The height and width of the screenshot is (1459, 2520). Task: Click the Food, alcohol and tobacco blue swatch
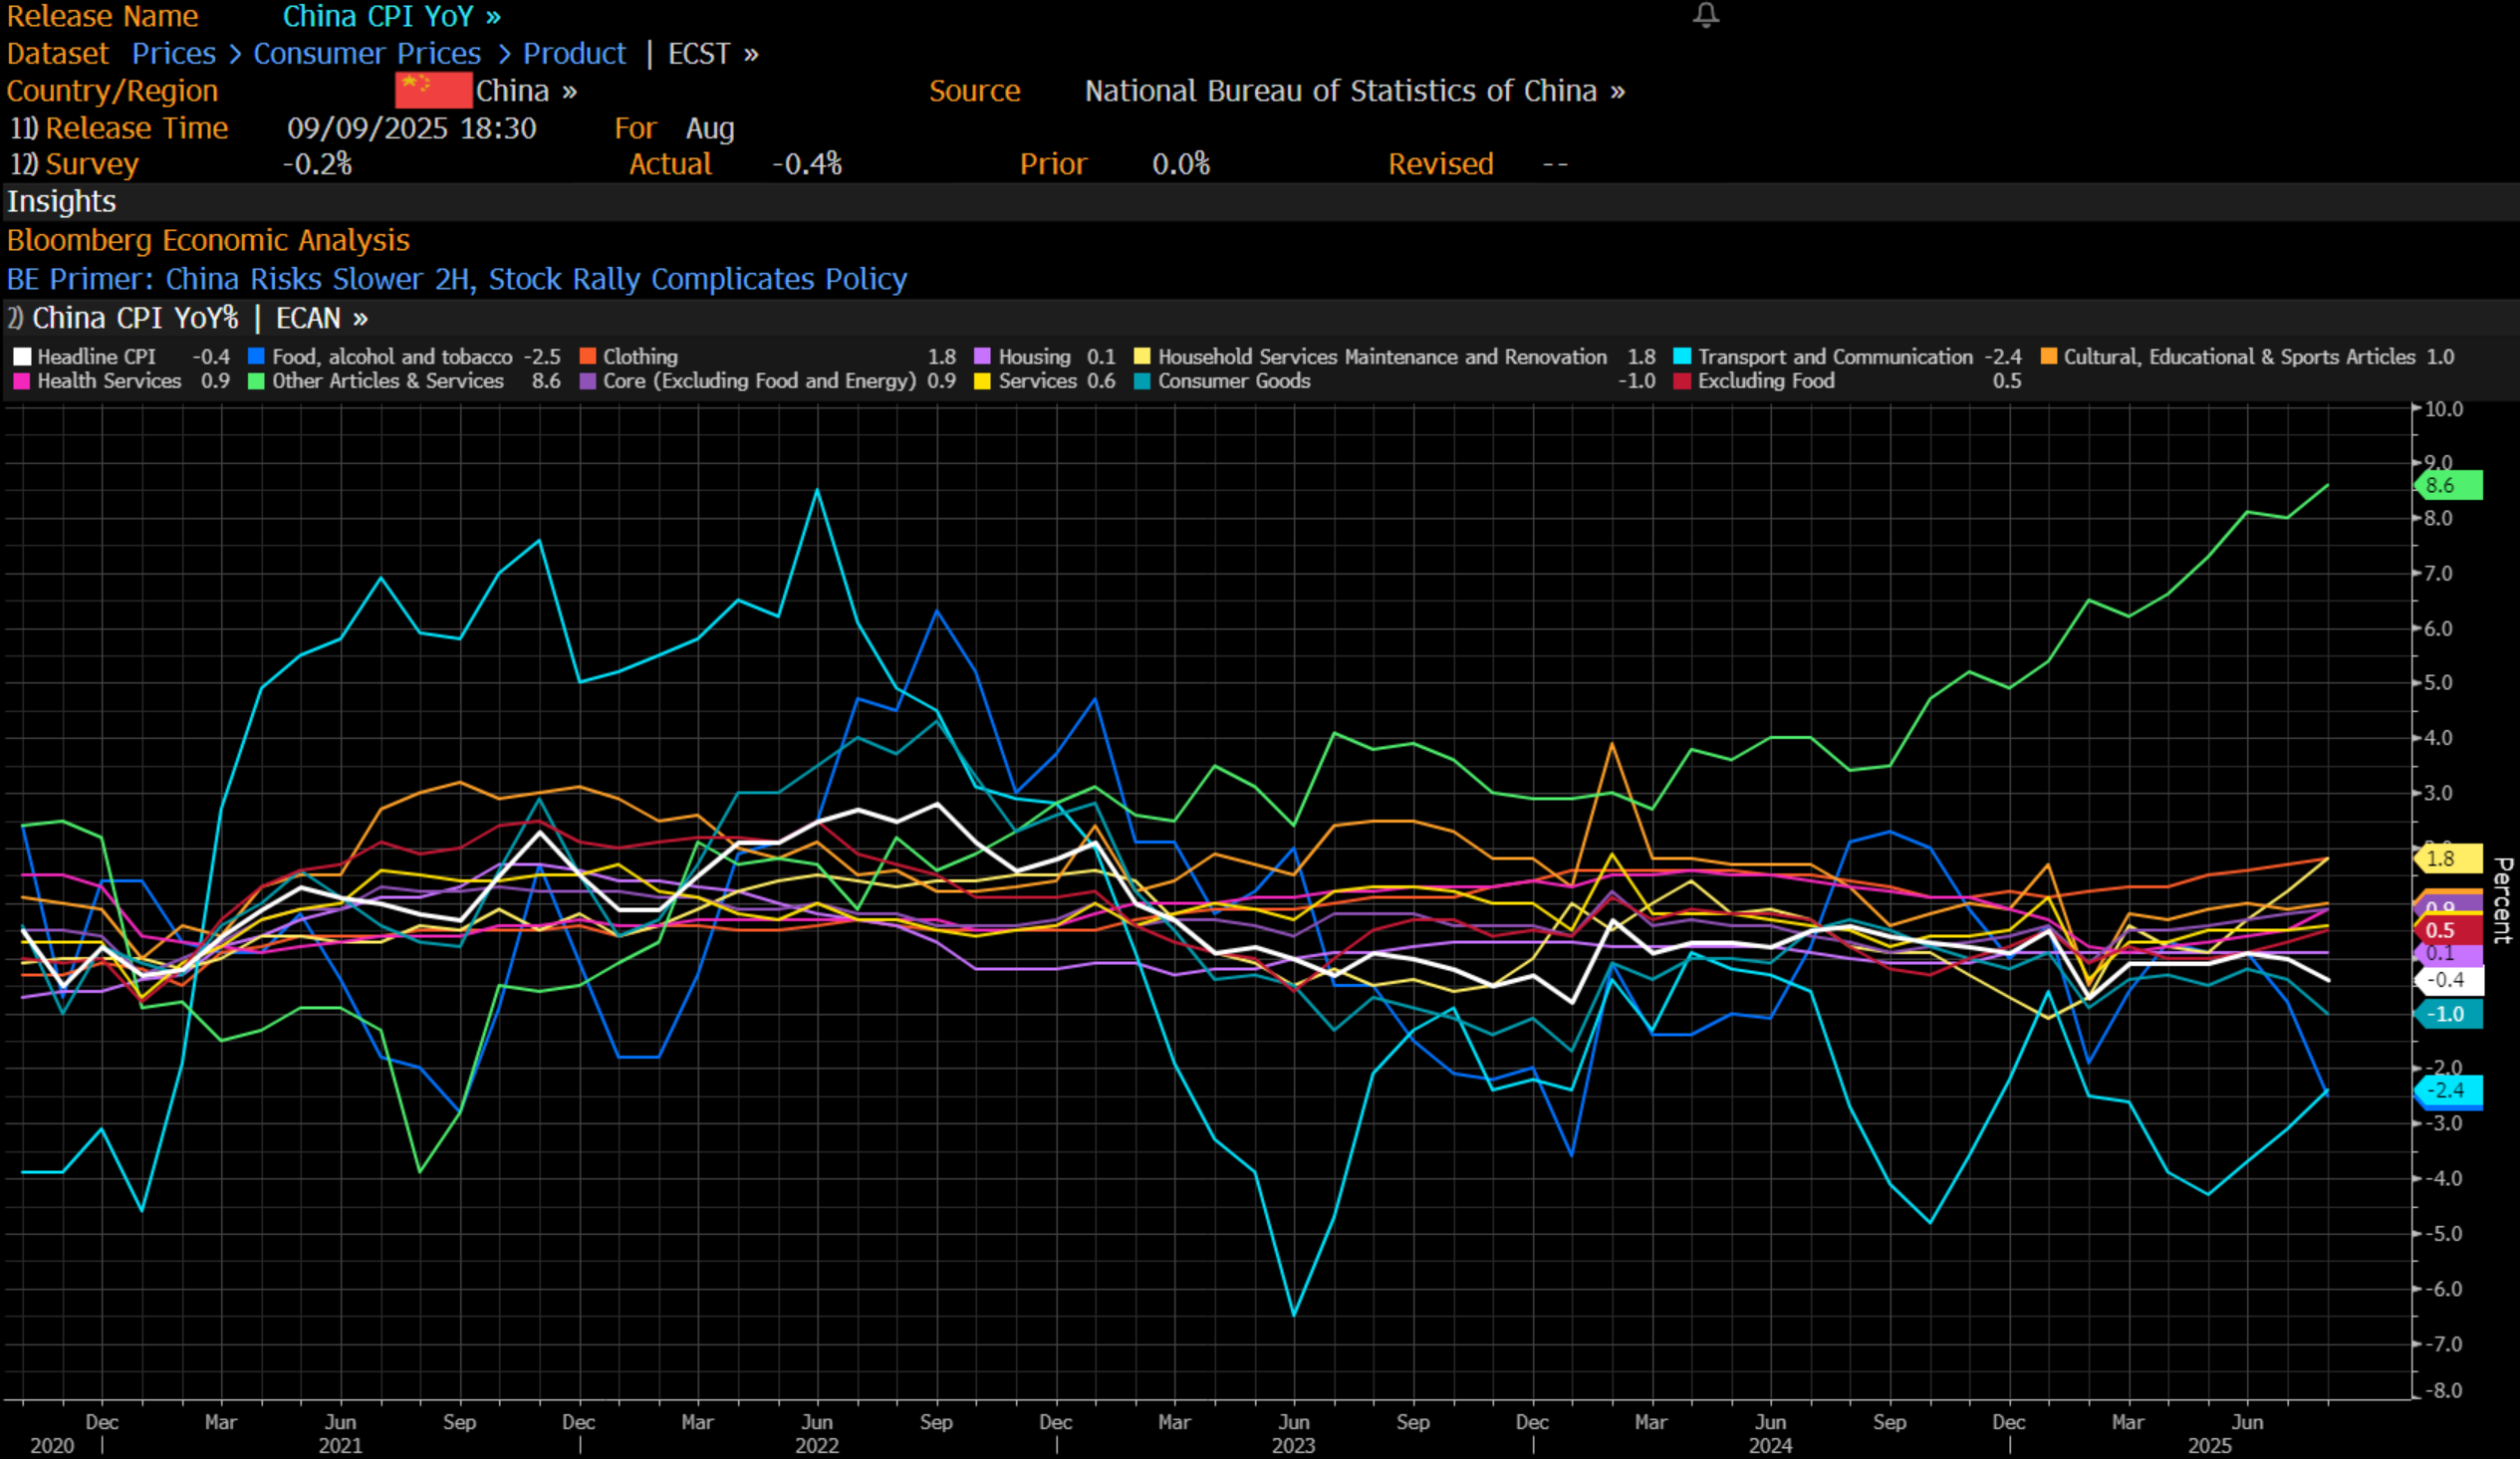257,357
